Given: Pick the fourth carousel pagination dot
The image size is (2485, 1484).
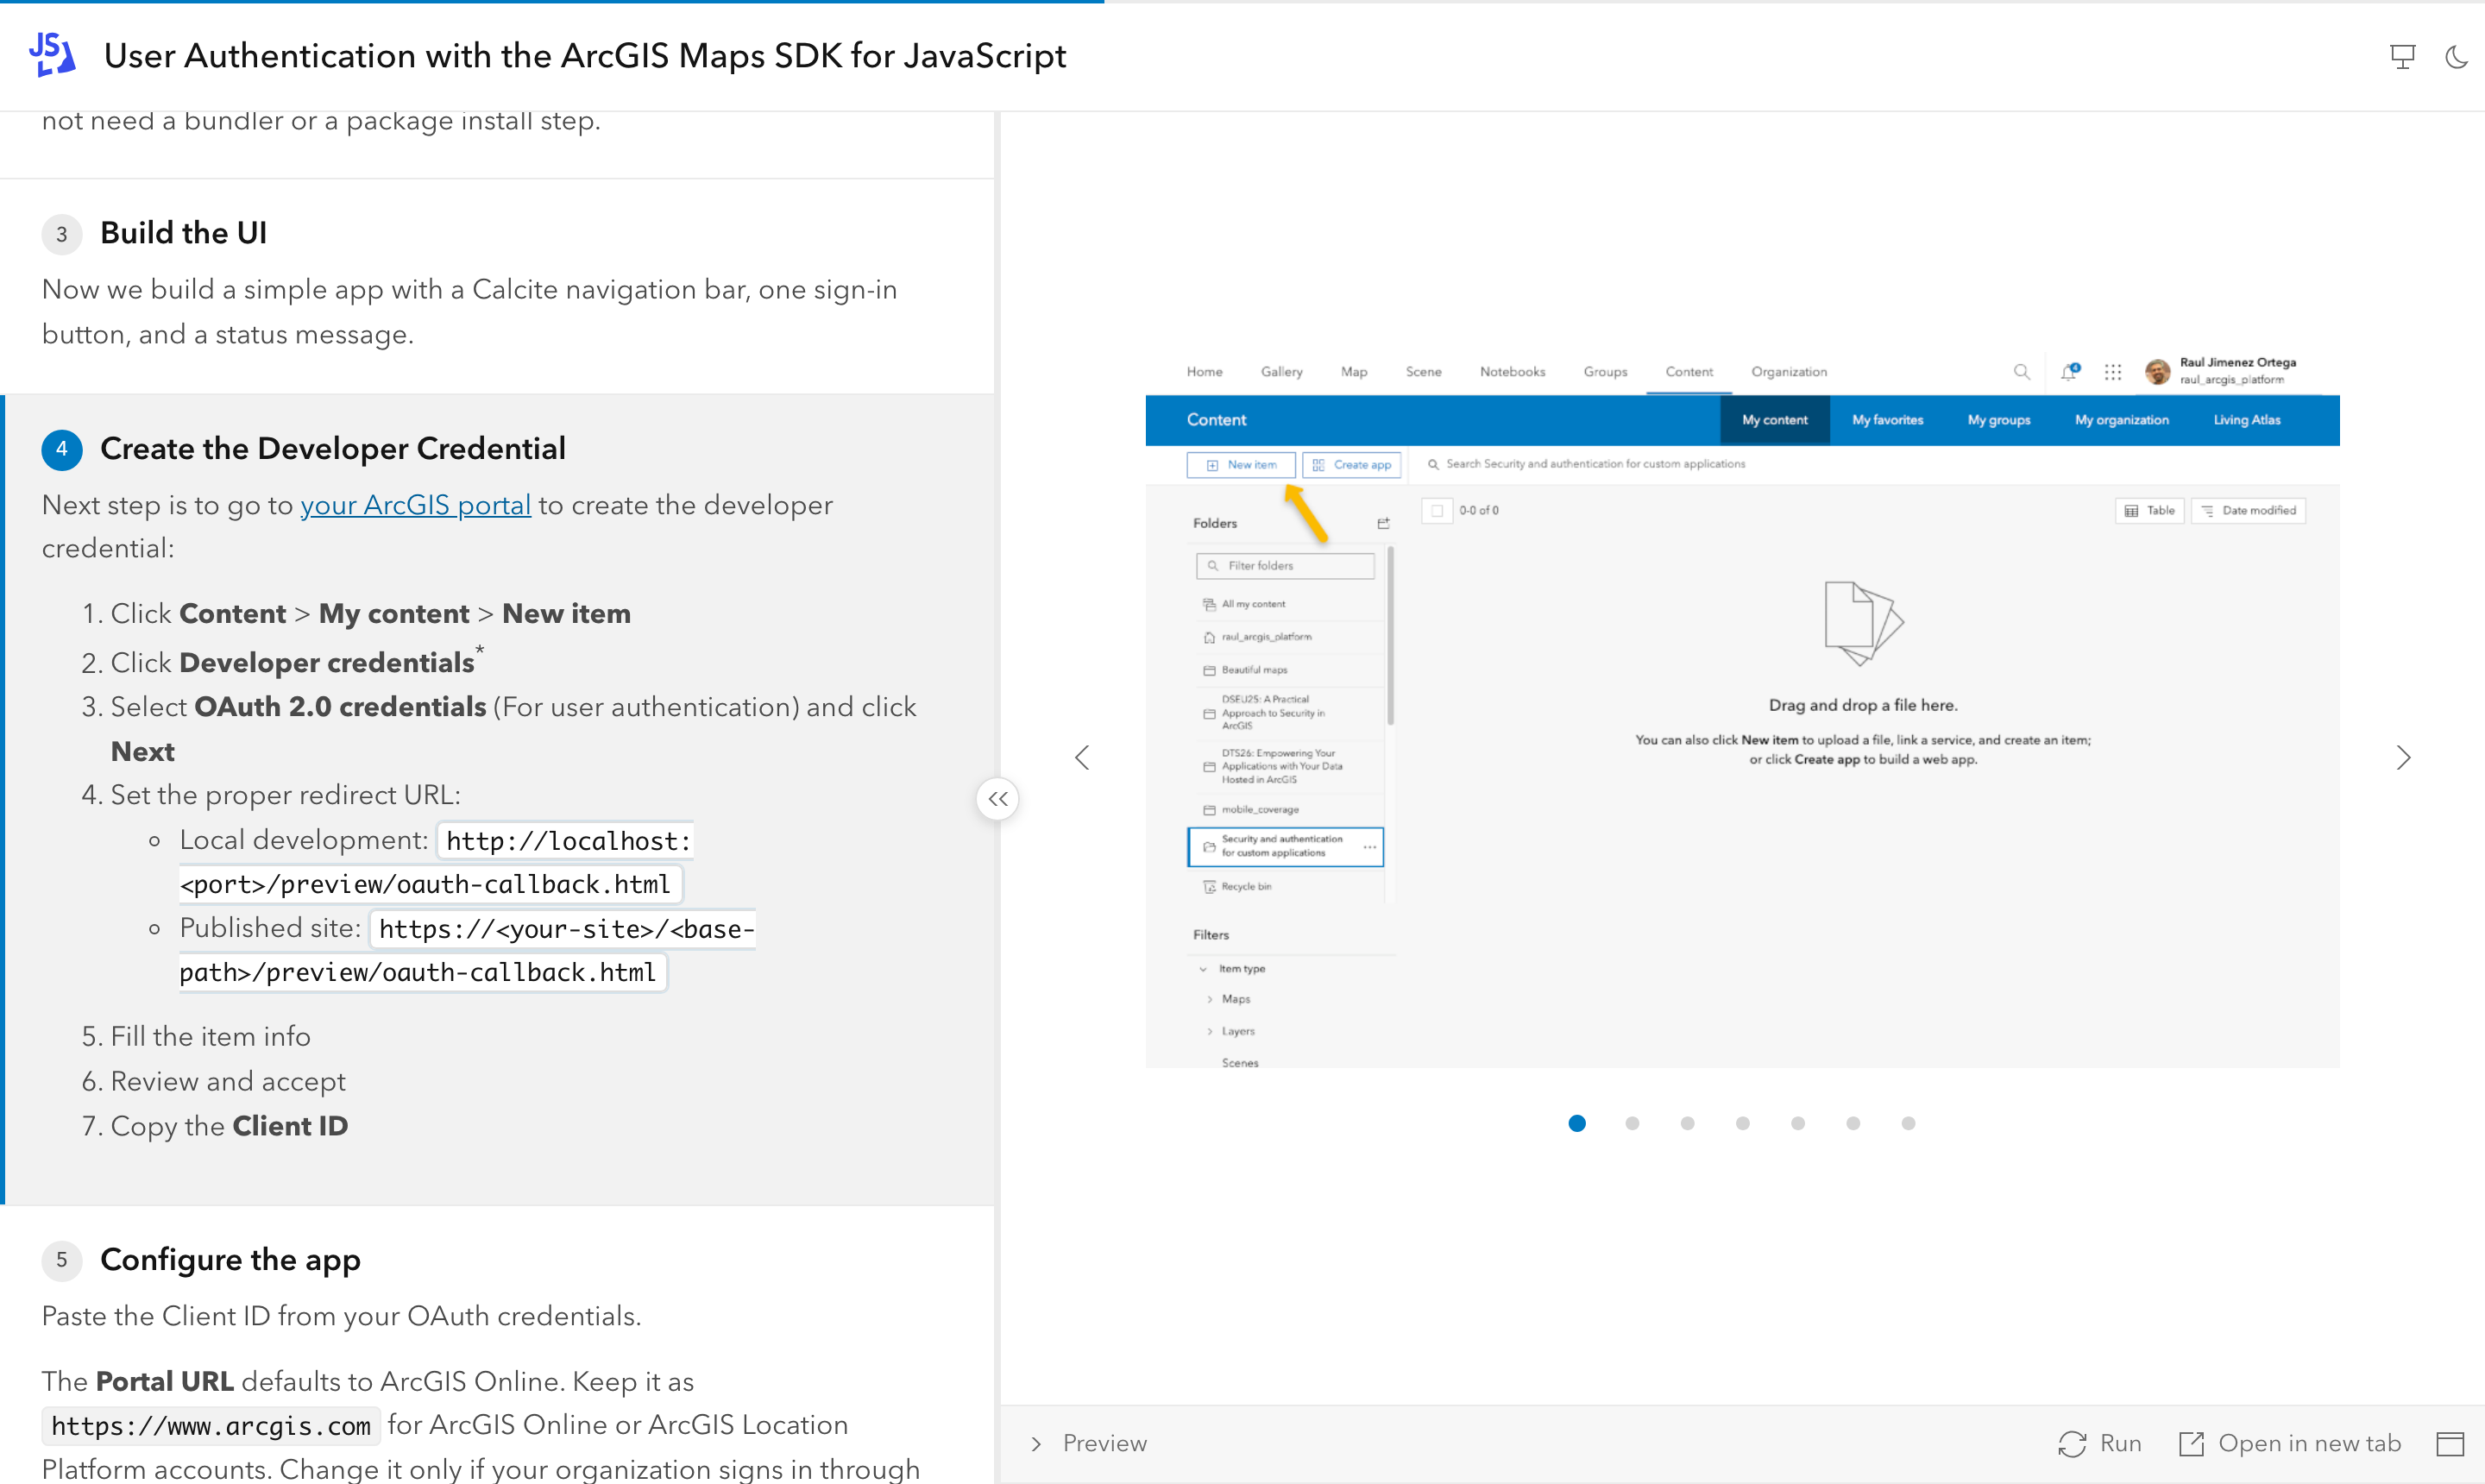Looking at the screenshot, I should [x=1742, y=1123].
